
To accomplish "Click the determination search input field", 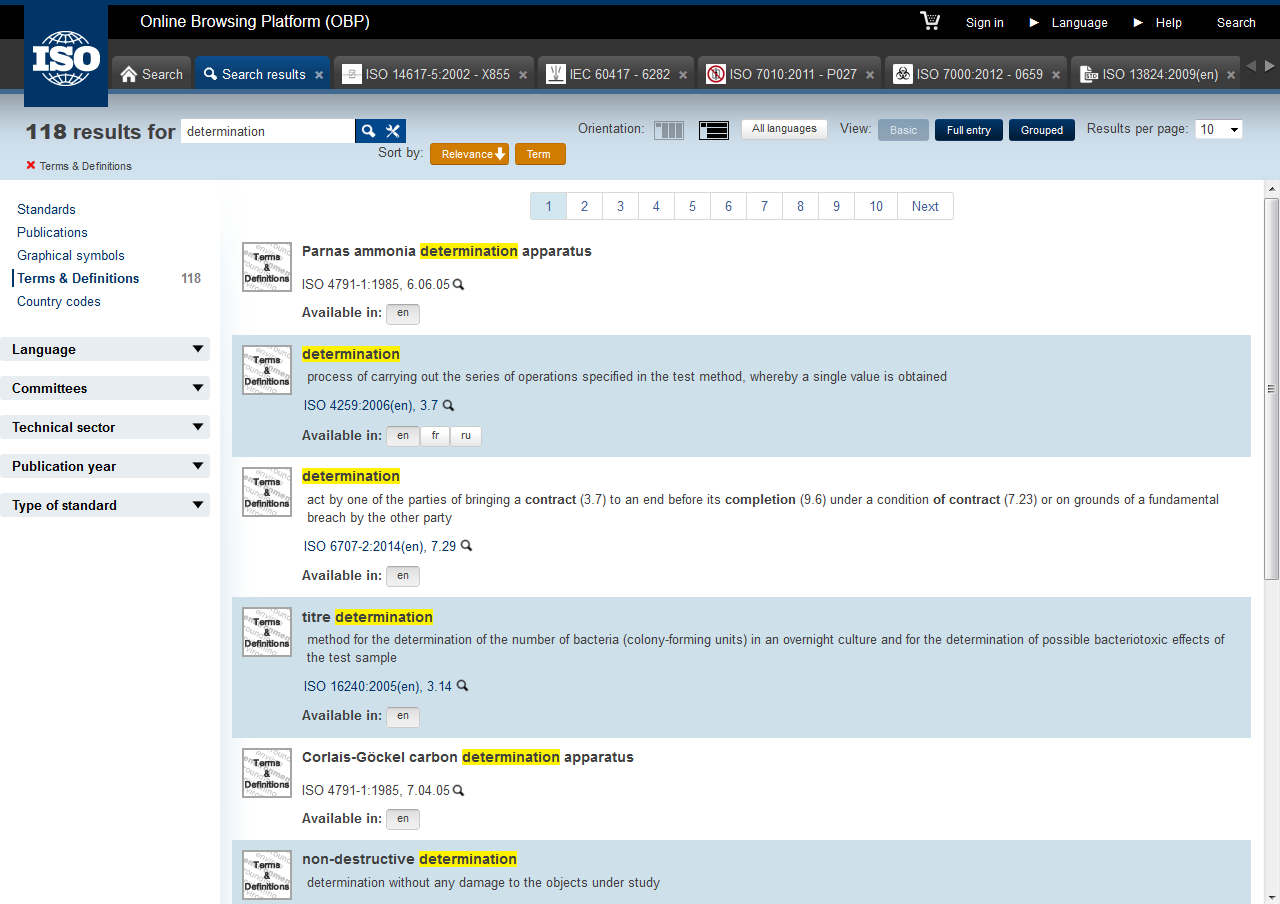I will click(x=268, y=131).
